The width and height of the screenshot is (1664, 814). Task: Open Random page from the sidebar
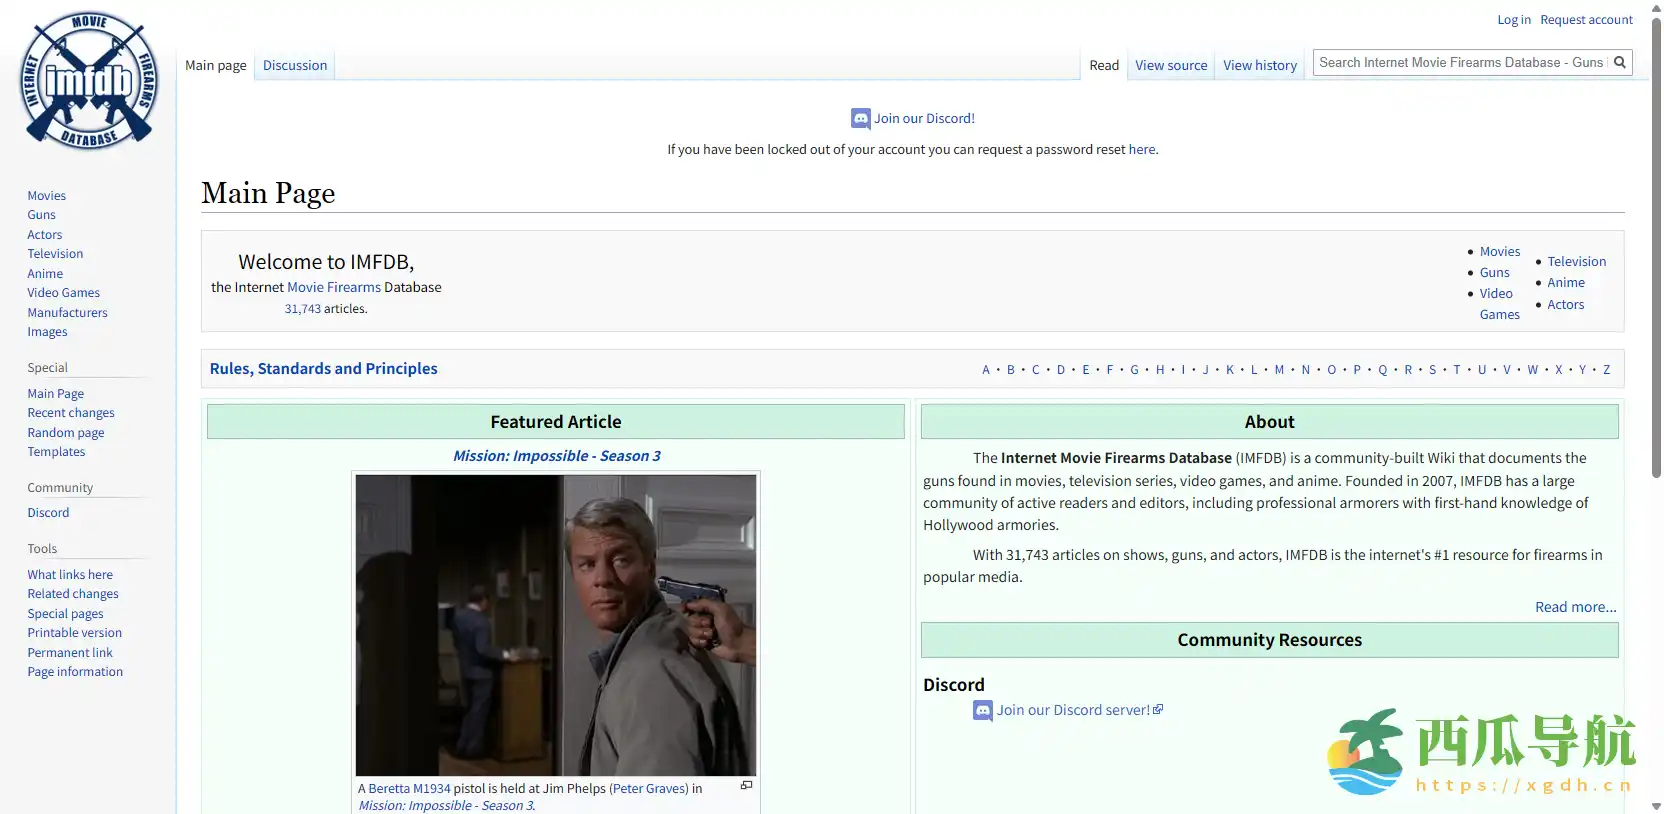pyautogui.click(x=66, y=433)
